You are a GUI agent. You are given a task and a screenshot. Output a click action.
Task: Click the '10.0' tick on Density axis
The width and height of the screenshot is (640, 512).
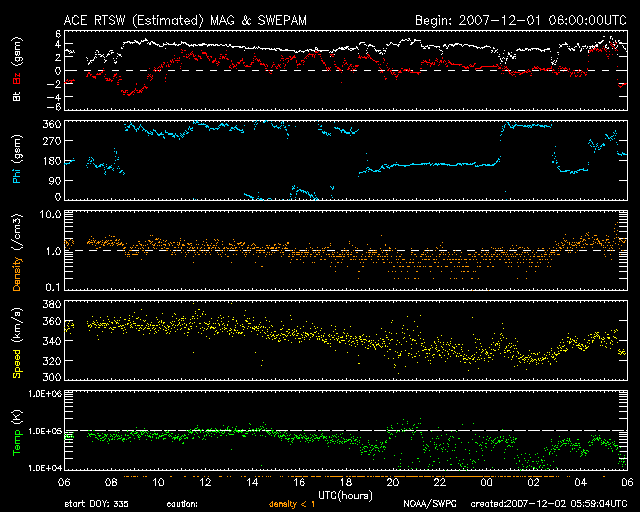coord(51,214)
